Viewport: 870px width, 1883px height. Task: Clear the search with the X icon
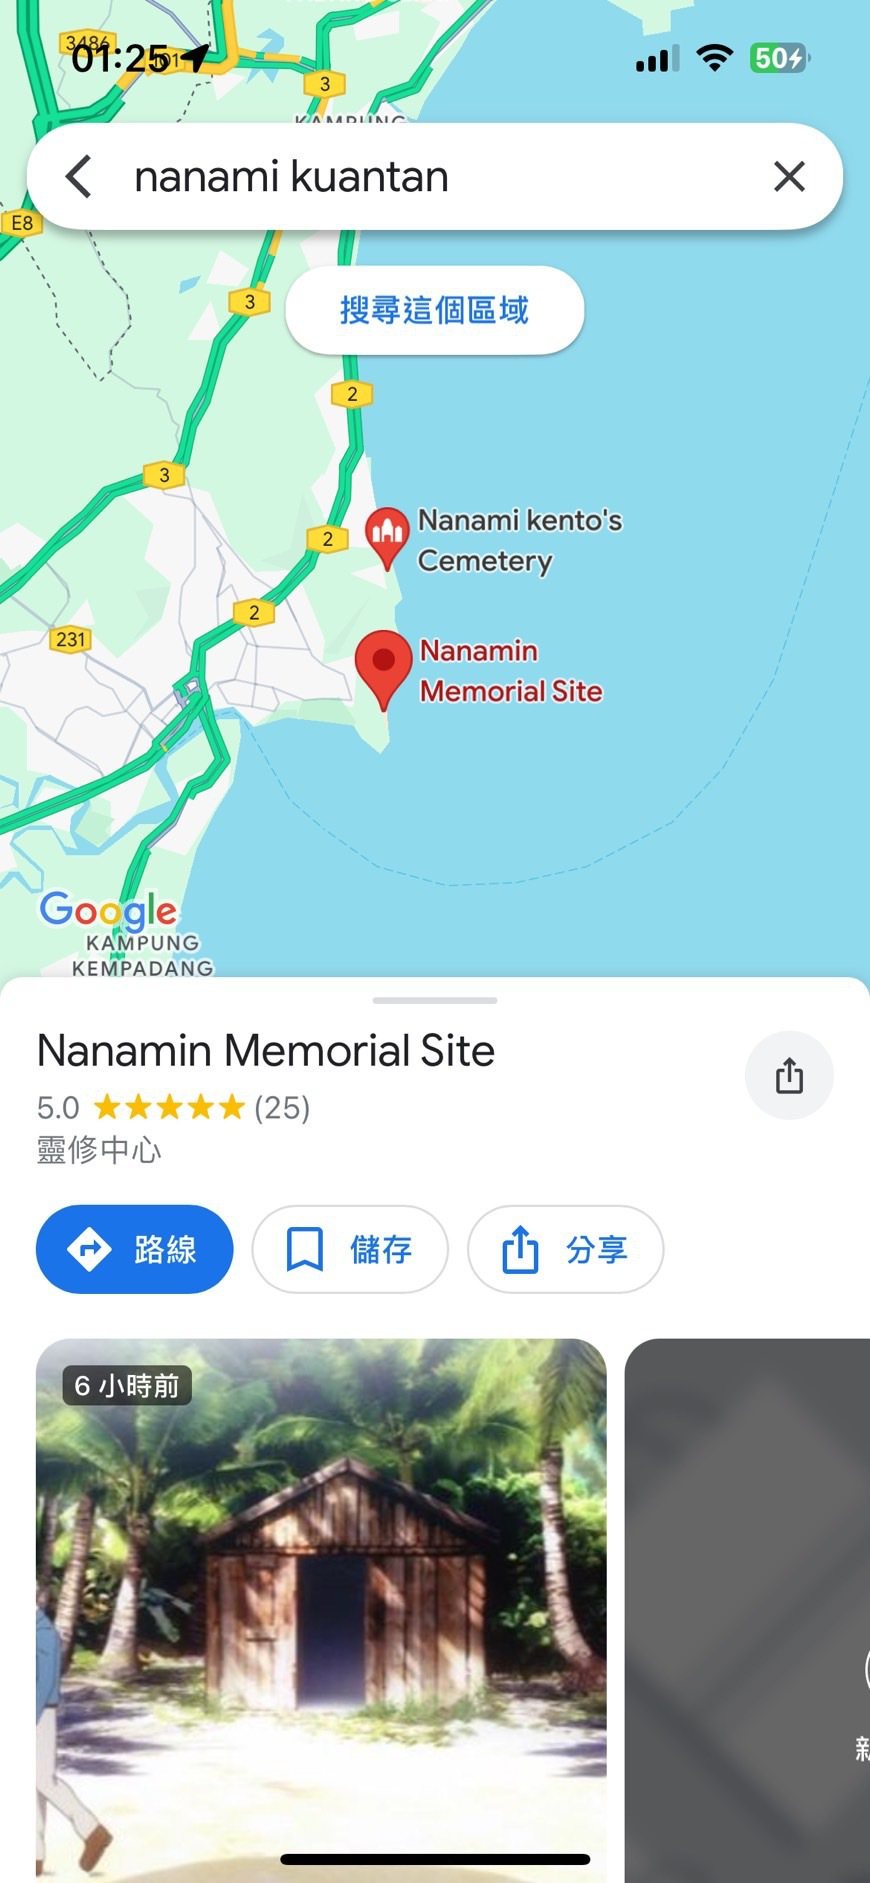pos(789,177)
